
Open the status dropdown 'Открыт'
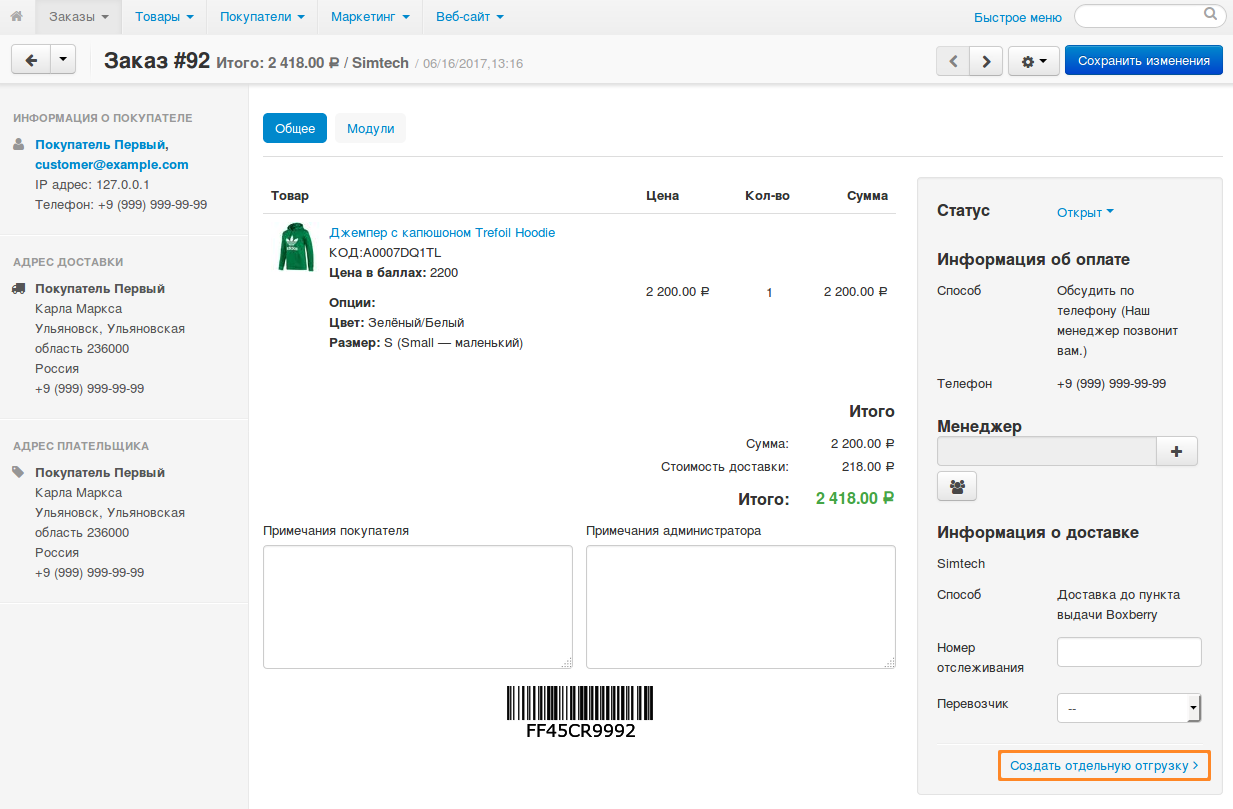click(x=1085, y=212)
